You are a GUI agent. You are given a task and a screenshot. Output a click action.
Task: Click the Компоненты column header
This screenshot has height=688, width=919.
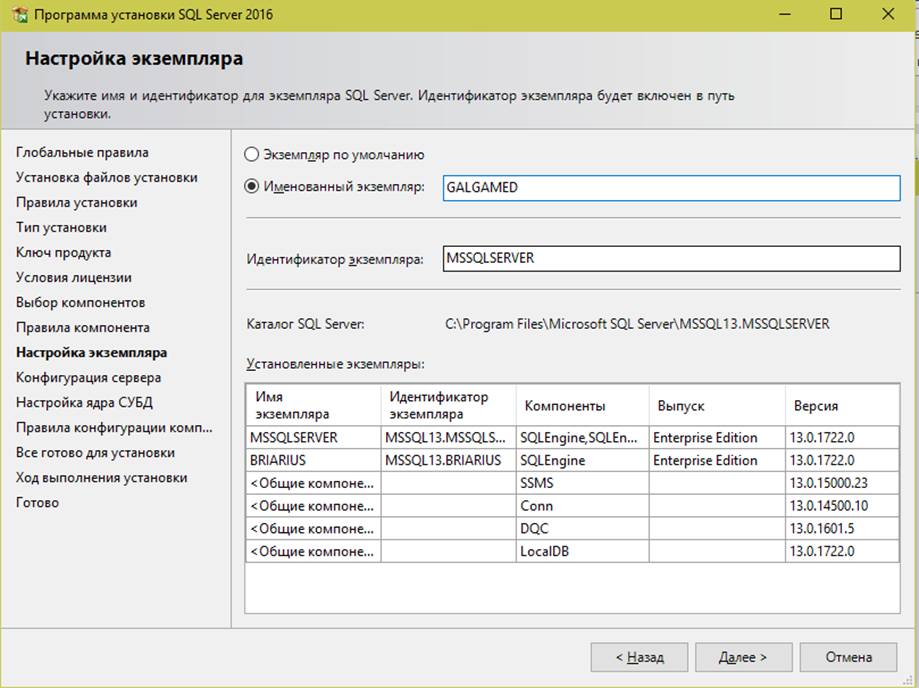[x=583, y=406]
